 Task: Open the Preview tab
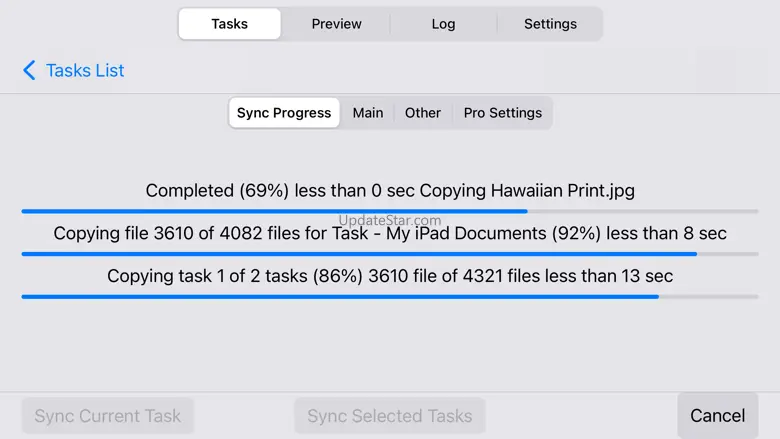tap(336, 24)
